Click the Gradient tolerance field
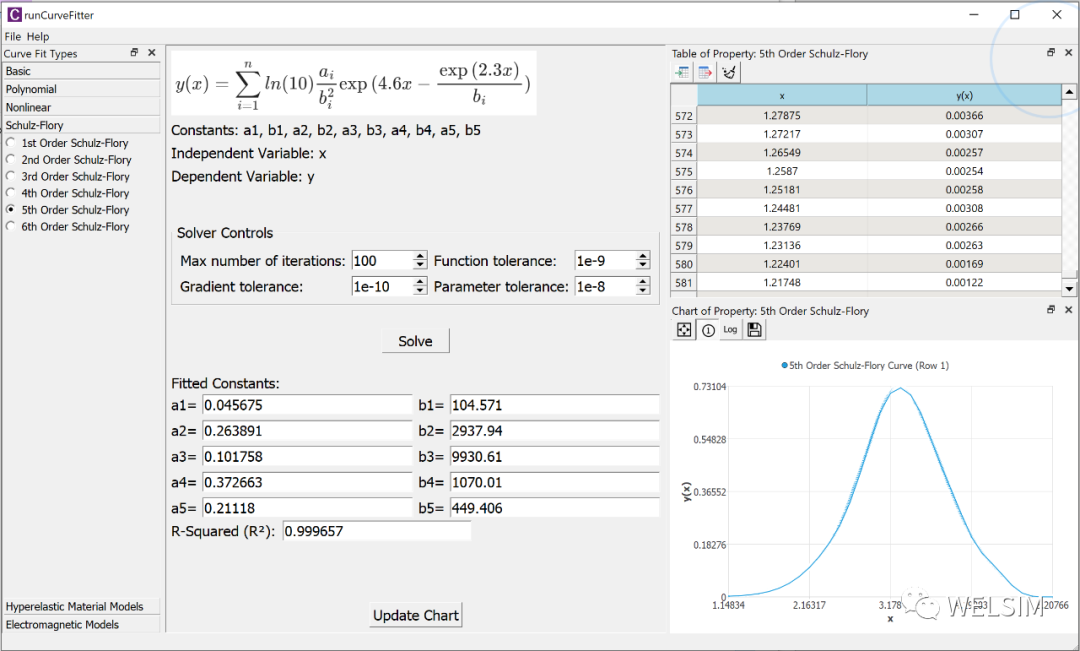Viewport: 1080px width, 651px height. [x=382, y=287]
